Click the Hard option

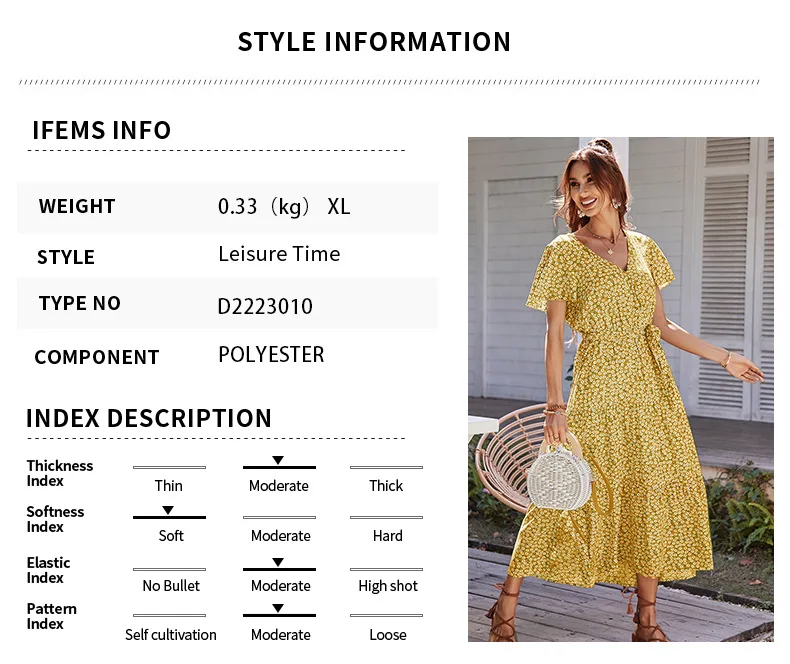[387, 536]
